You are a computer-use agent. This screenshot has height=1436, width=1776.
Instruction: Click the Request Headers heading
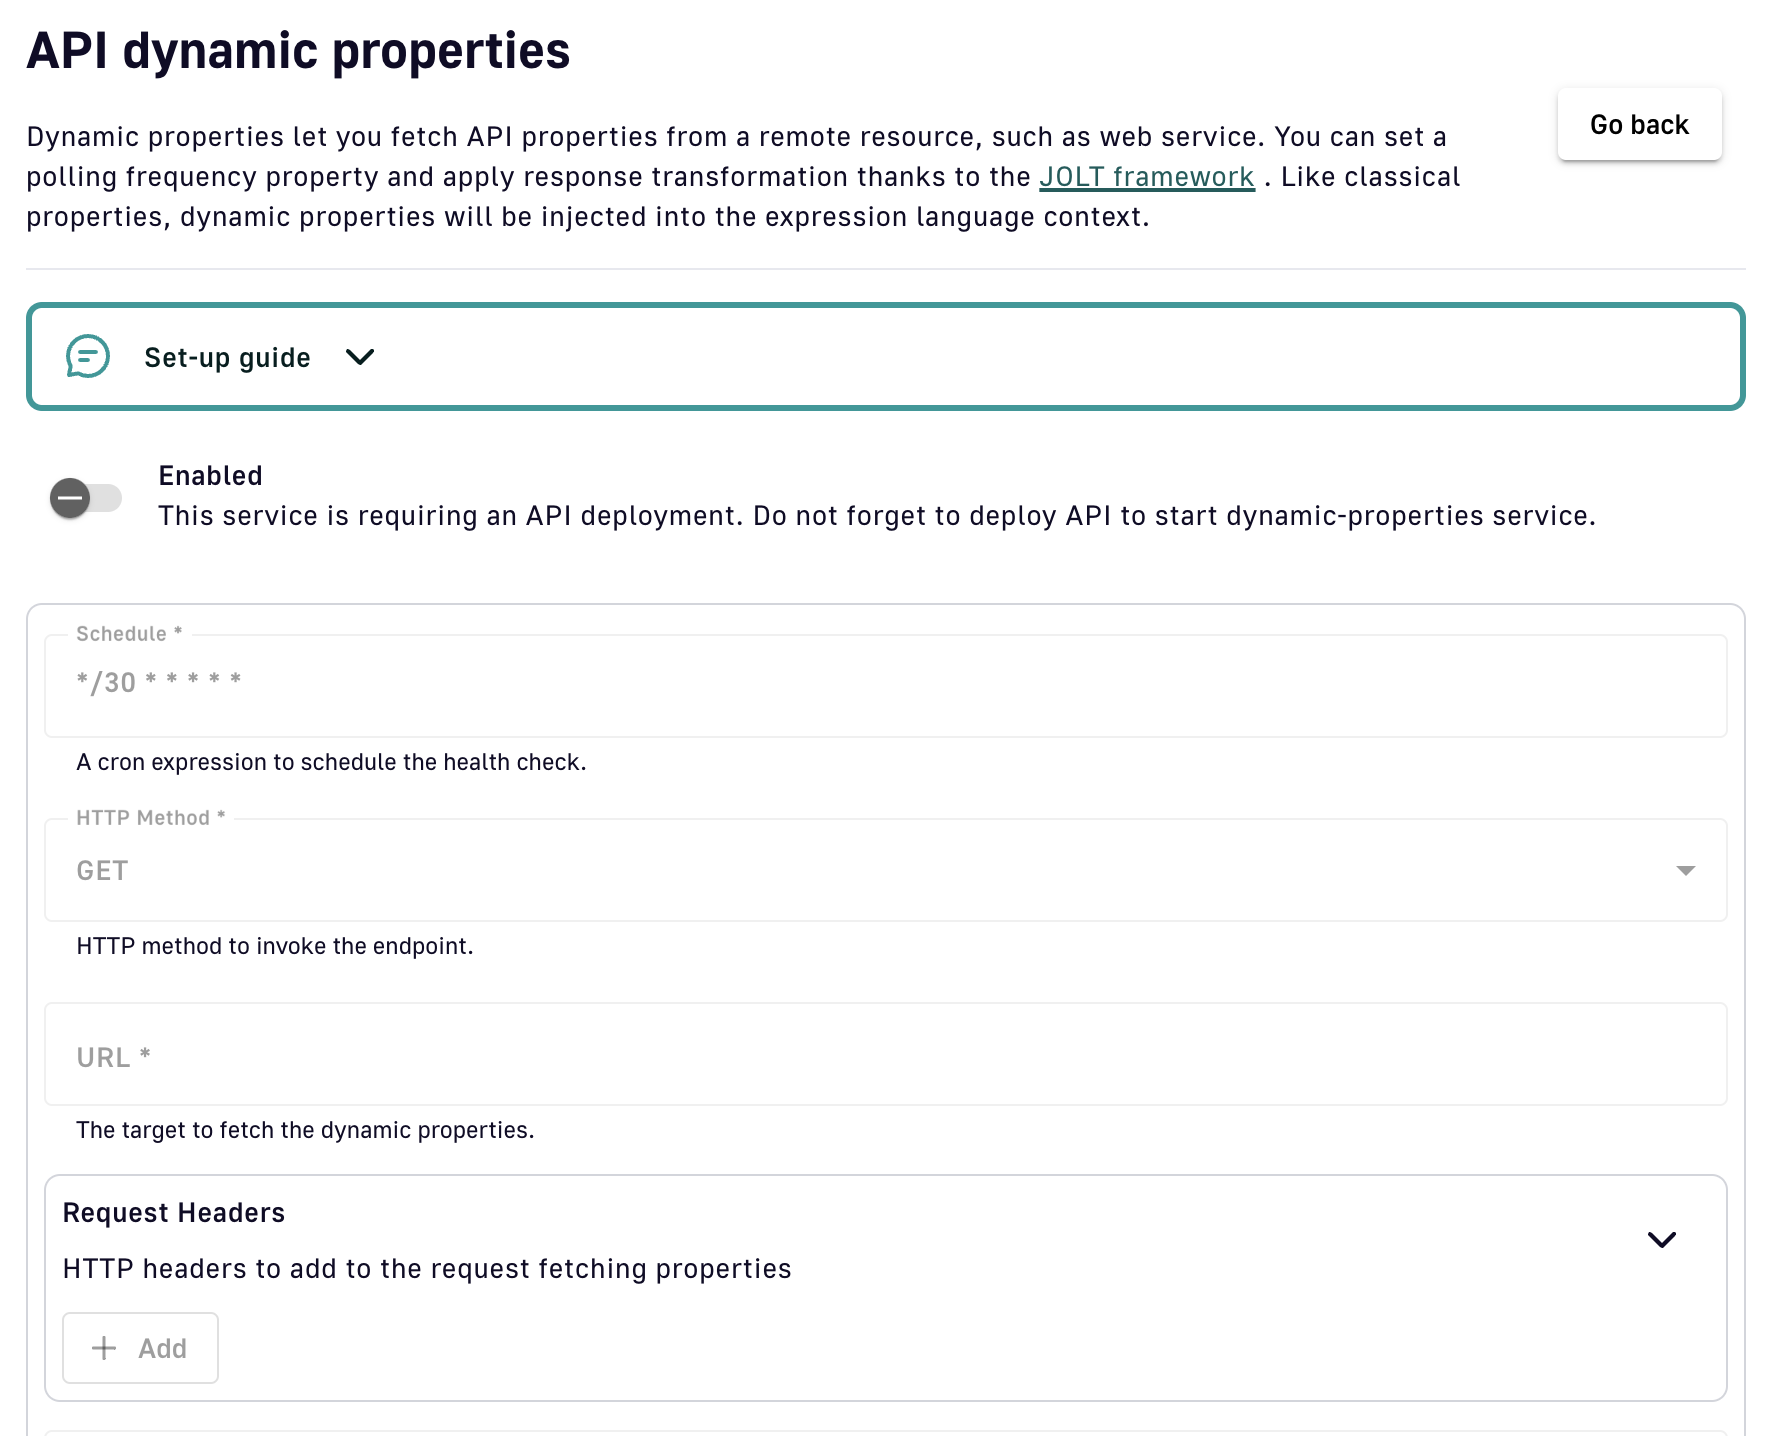point(174,1213)
